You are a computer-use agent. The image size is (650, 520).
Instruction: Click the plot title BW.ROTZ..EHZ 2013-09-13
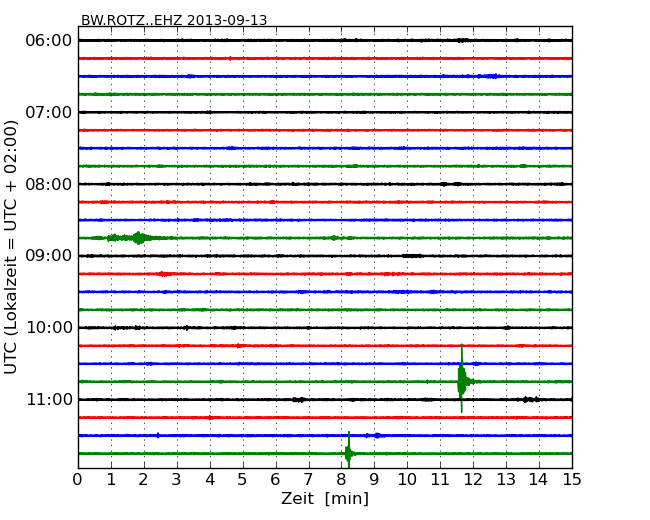pos(174,20)
